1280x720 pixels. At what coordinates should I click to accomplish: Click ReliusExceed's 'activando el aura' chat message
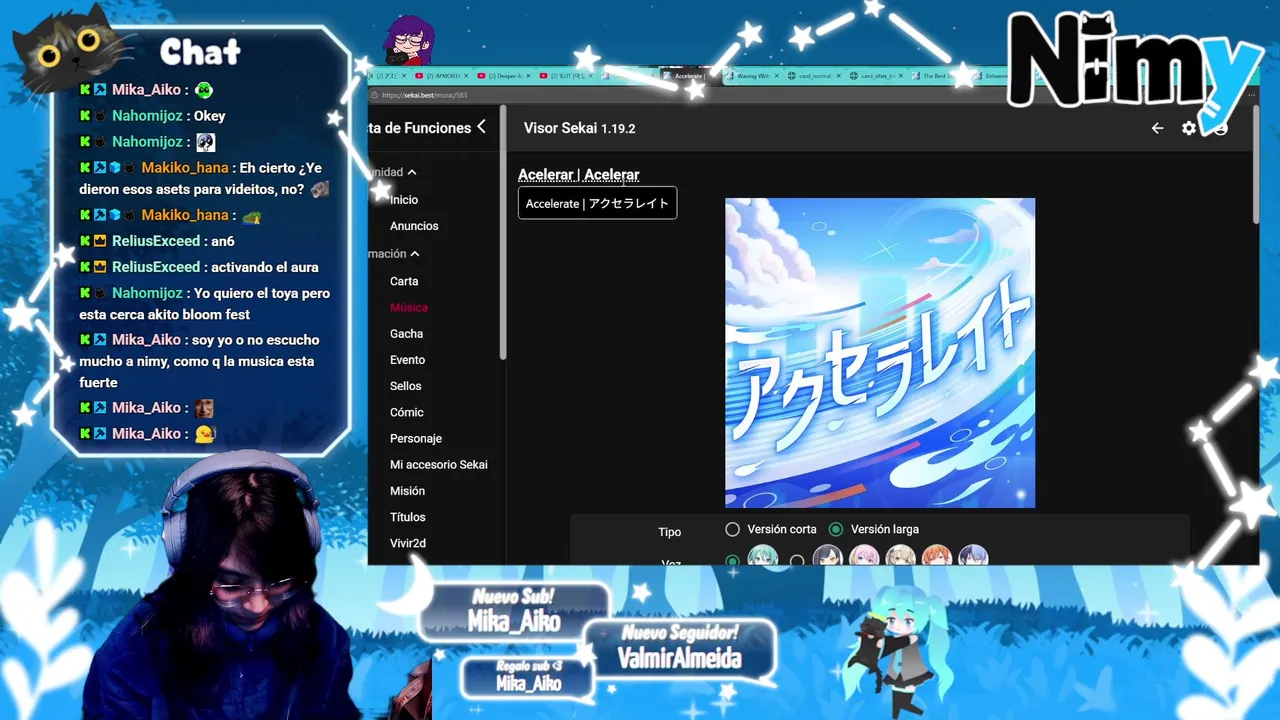pyautogui.click(x=265, y=267)
